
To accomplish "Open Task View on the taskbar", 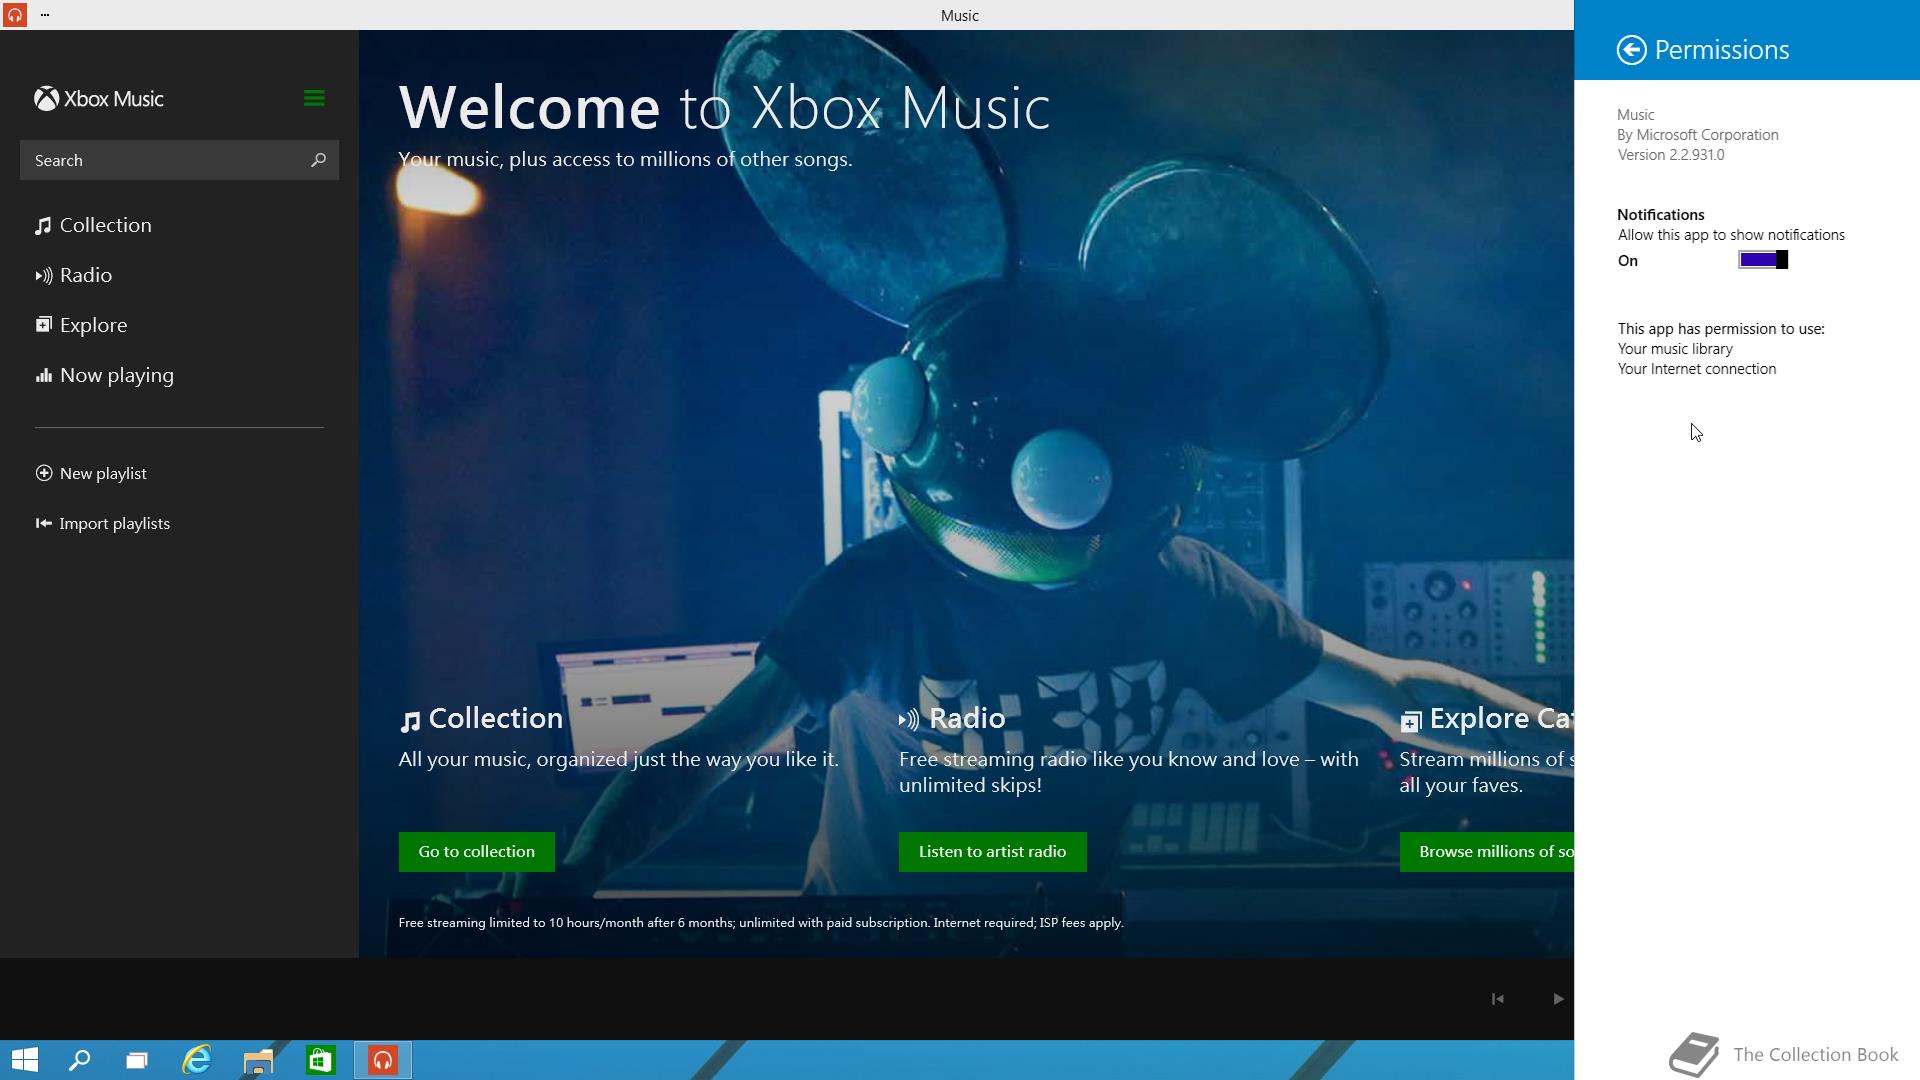I will [x=137, y=1060].
